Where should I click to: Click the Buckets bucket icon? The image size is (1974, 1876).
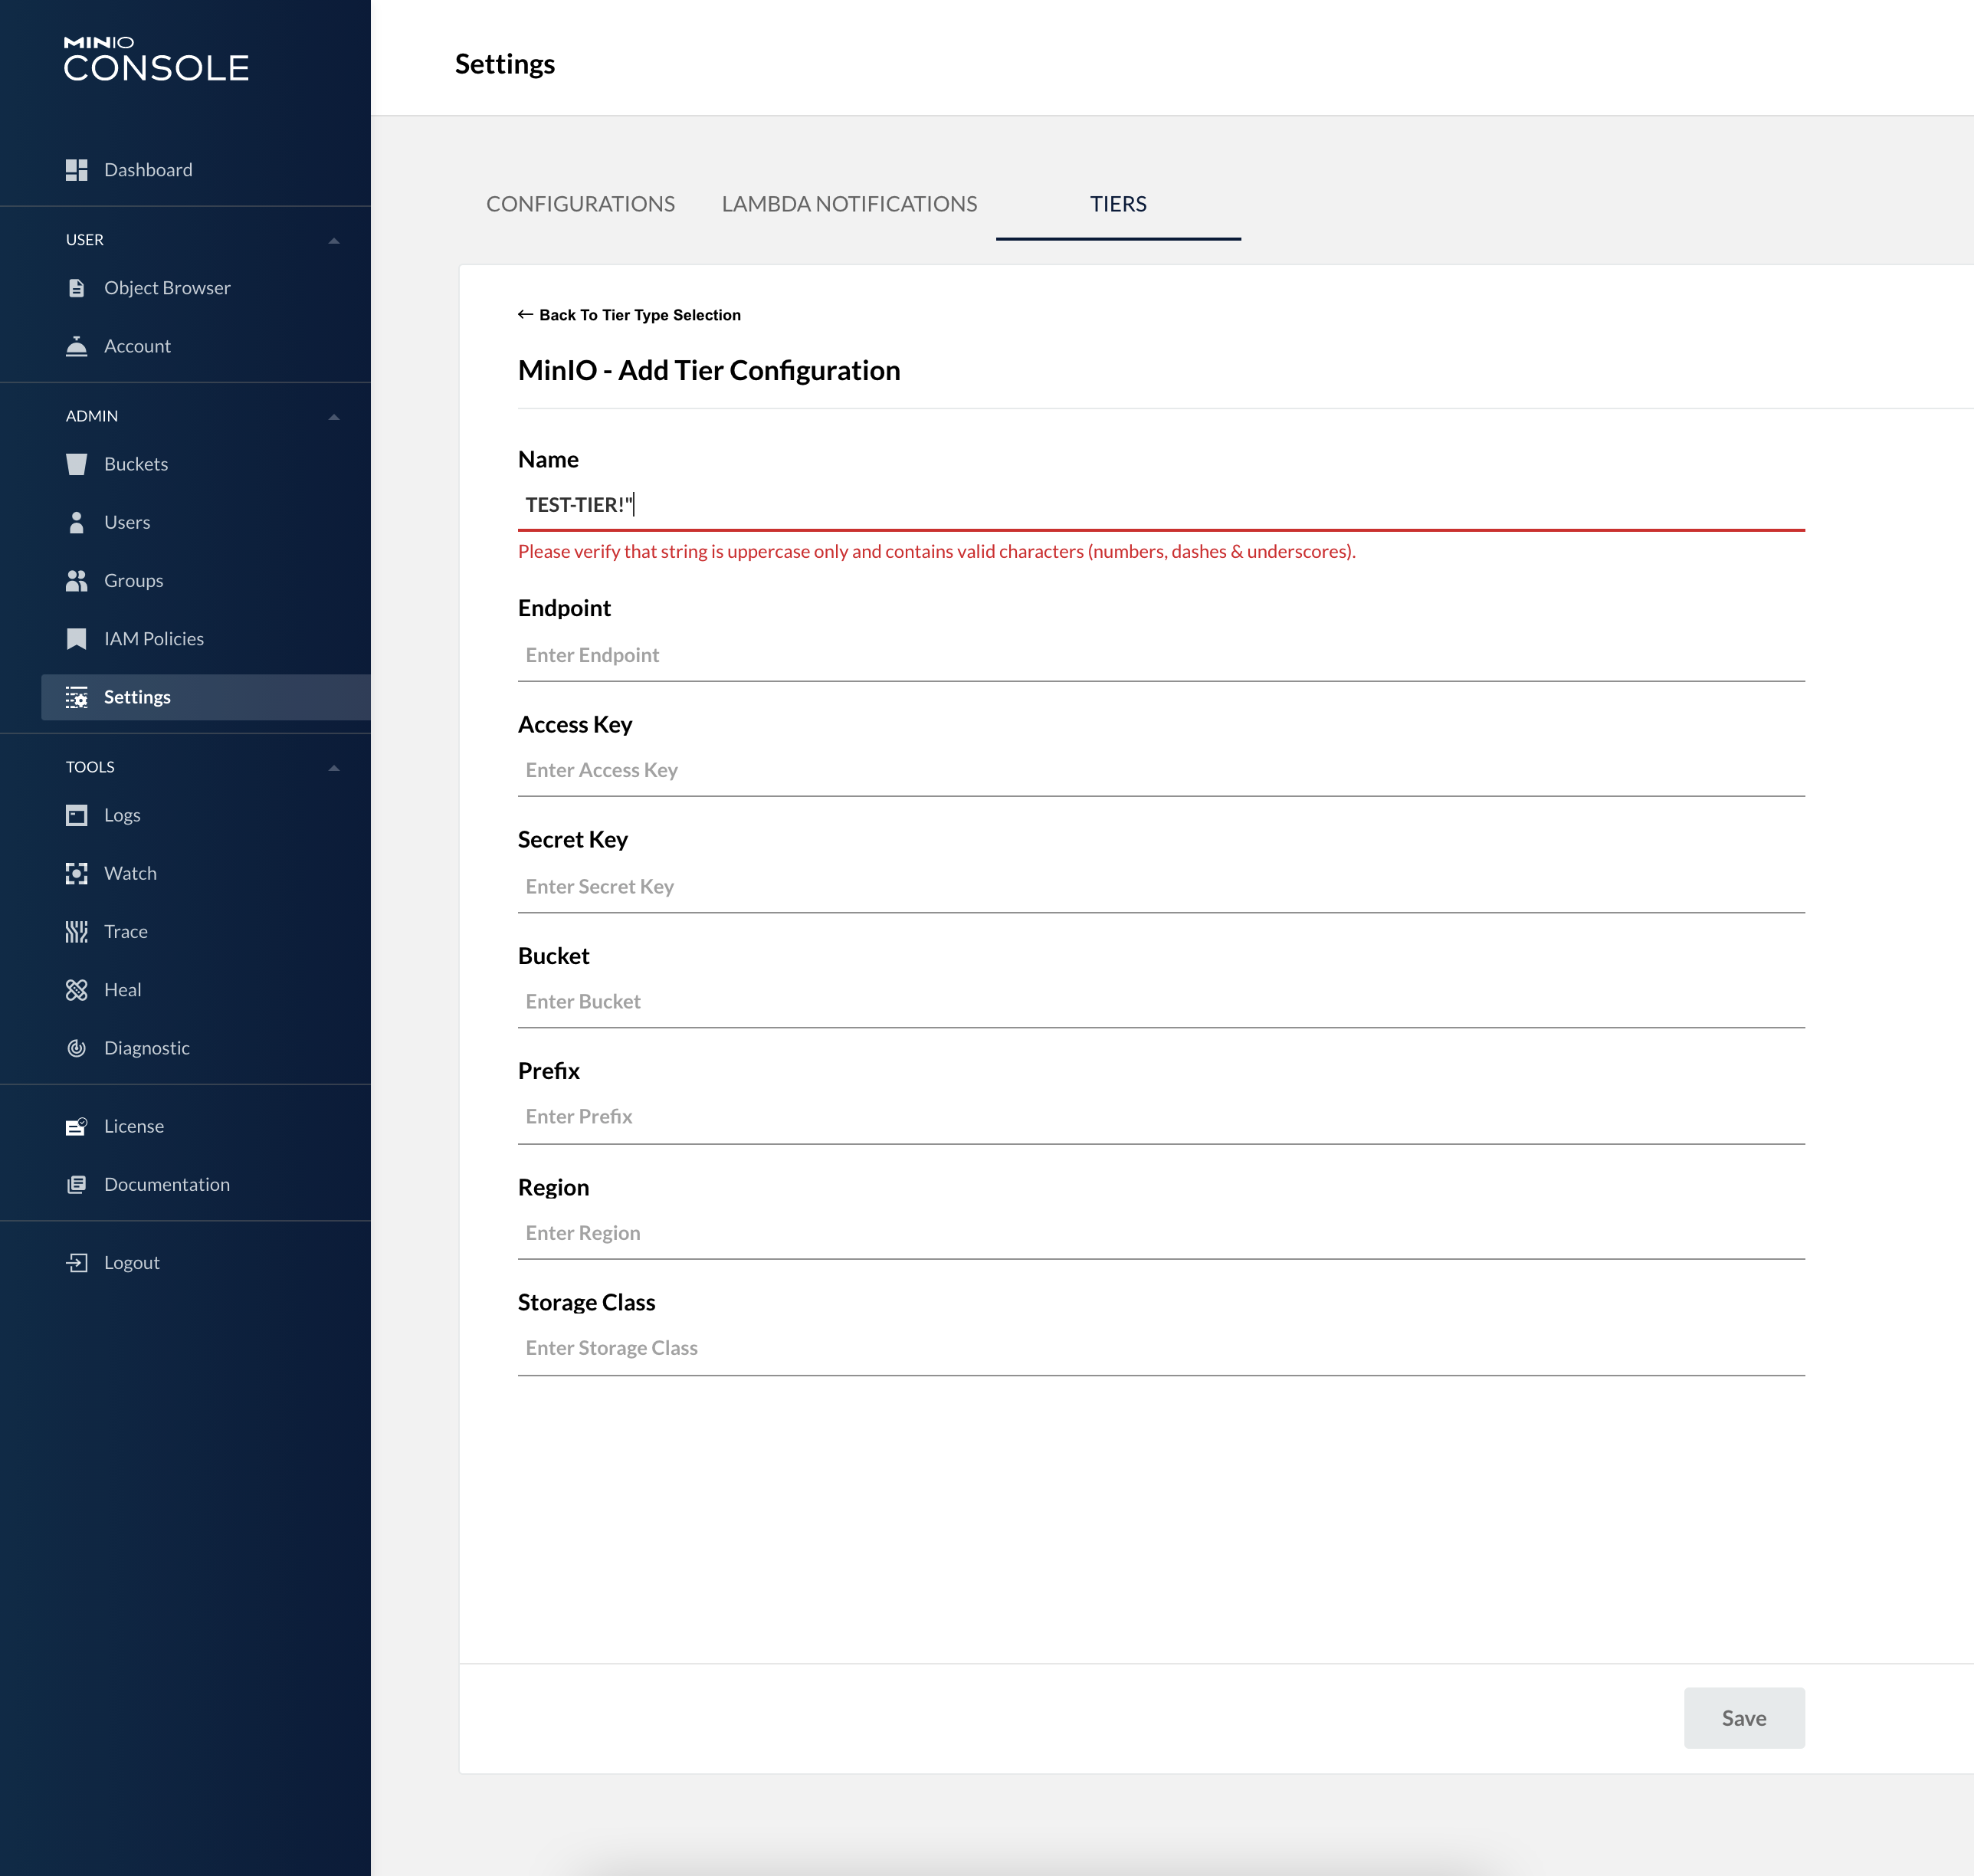[77, 464]
